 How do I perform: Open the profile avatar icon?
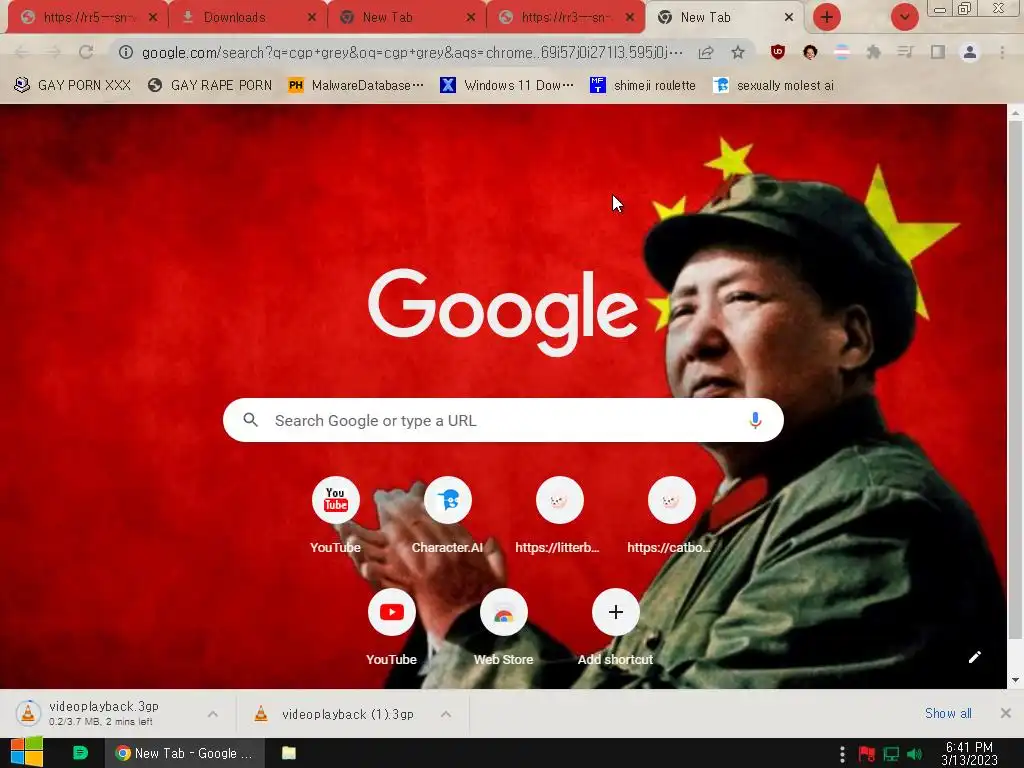[x=970, y=52]
